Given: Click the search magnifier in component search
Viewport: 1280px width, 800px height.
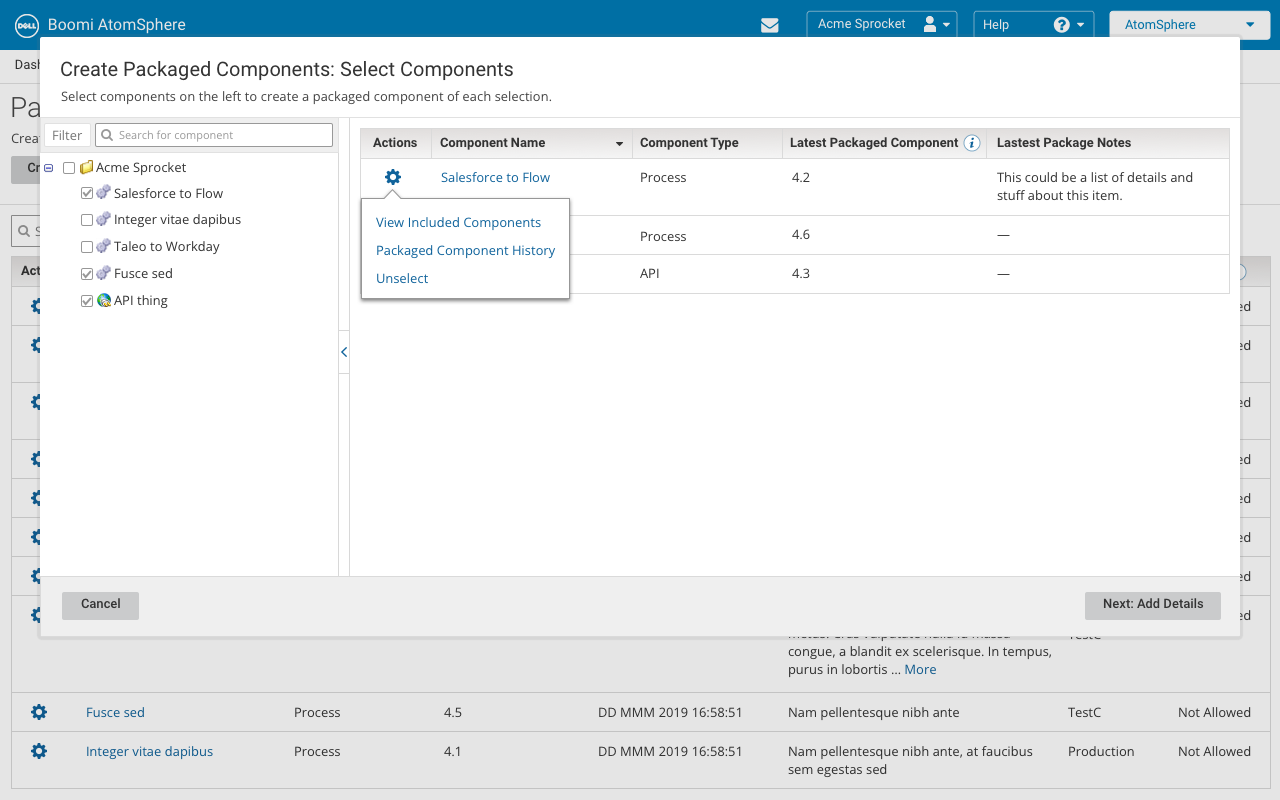Looking at the screenshot, I should coord(107,135).
